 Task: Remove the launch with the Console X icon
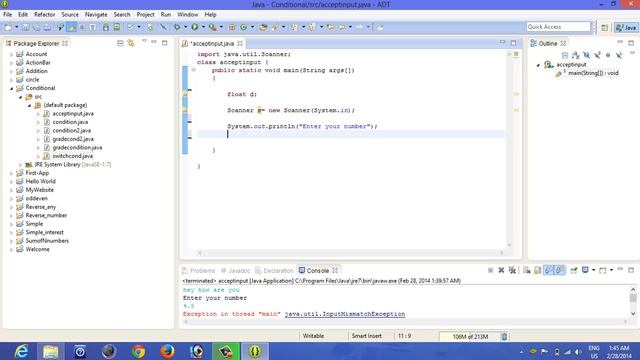(501, 270)
